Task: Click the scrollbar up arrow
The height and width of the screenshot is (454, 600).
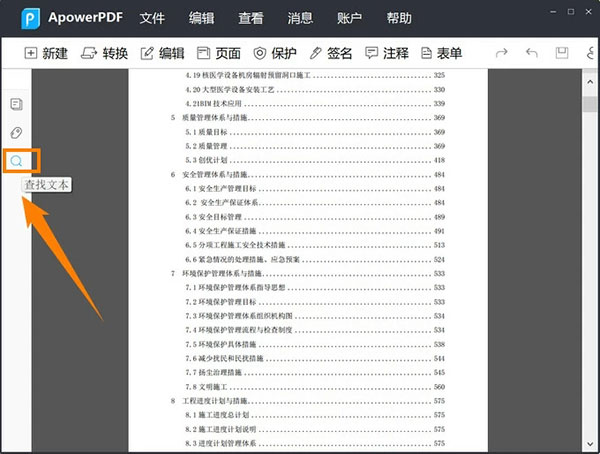Action: 590,82
